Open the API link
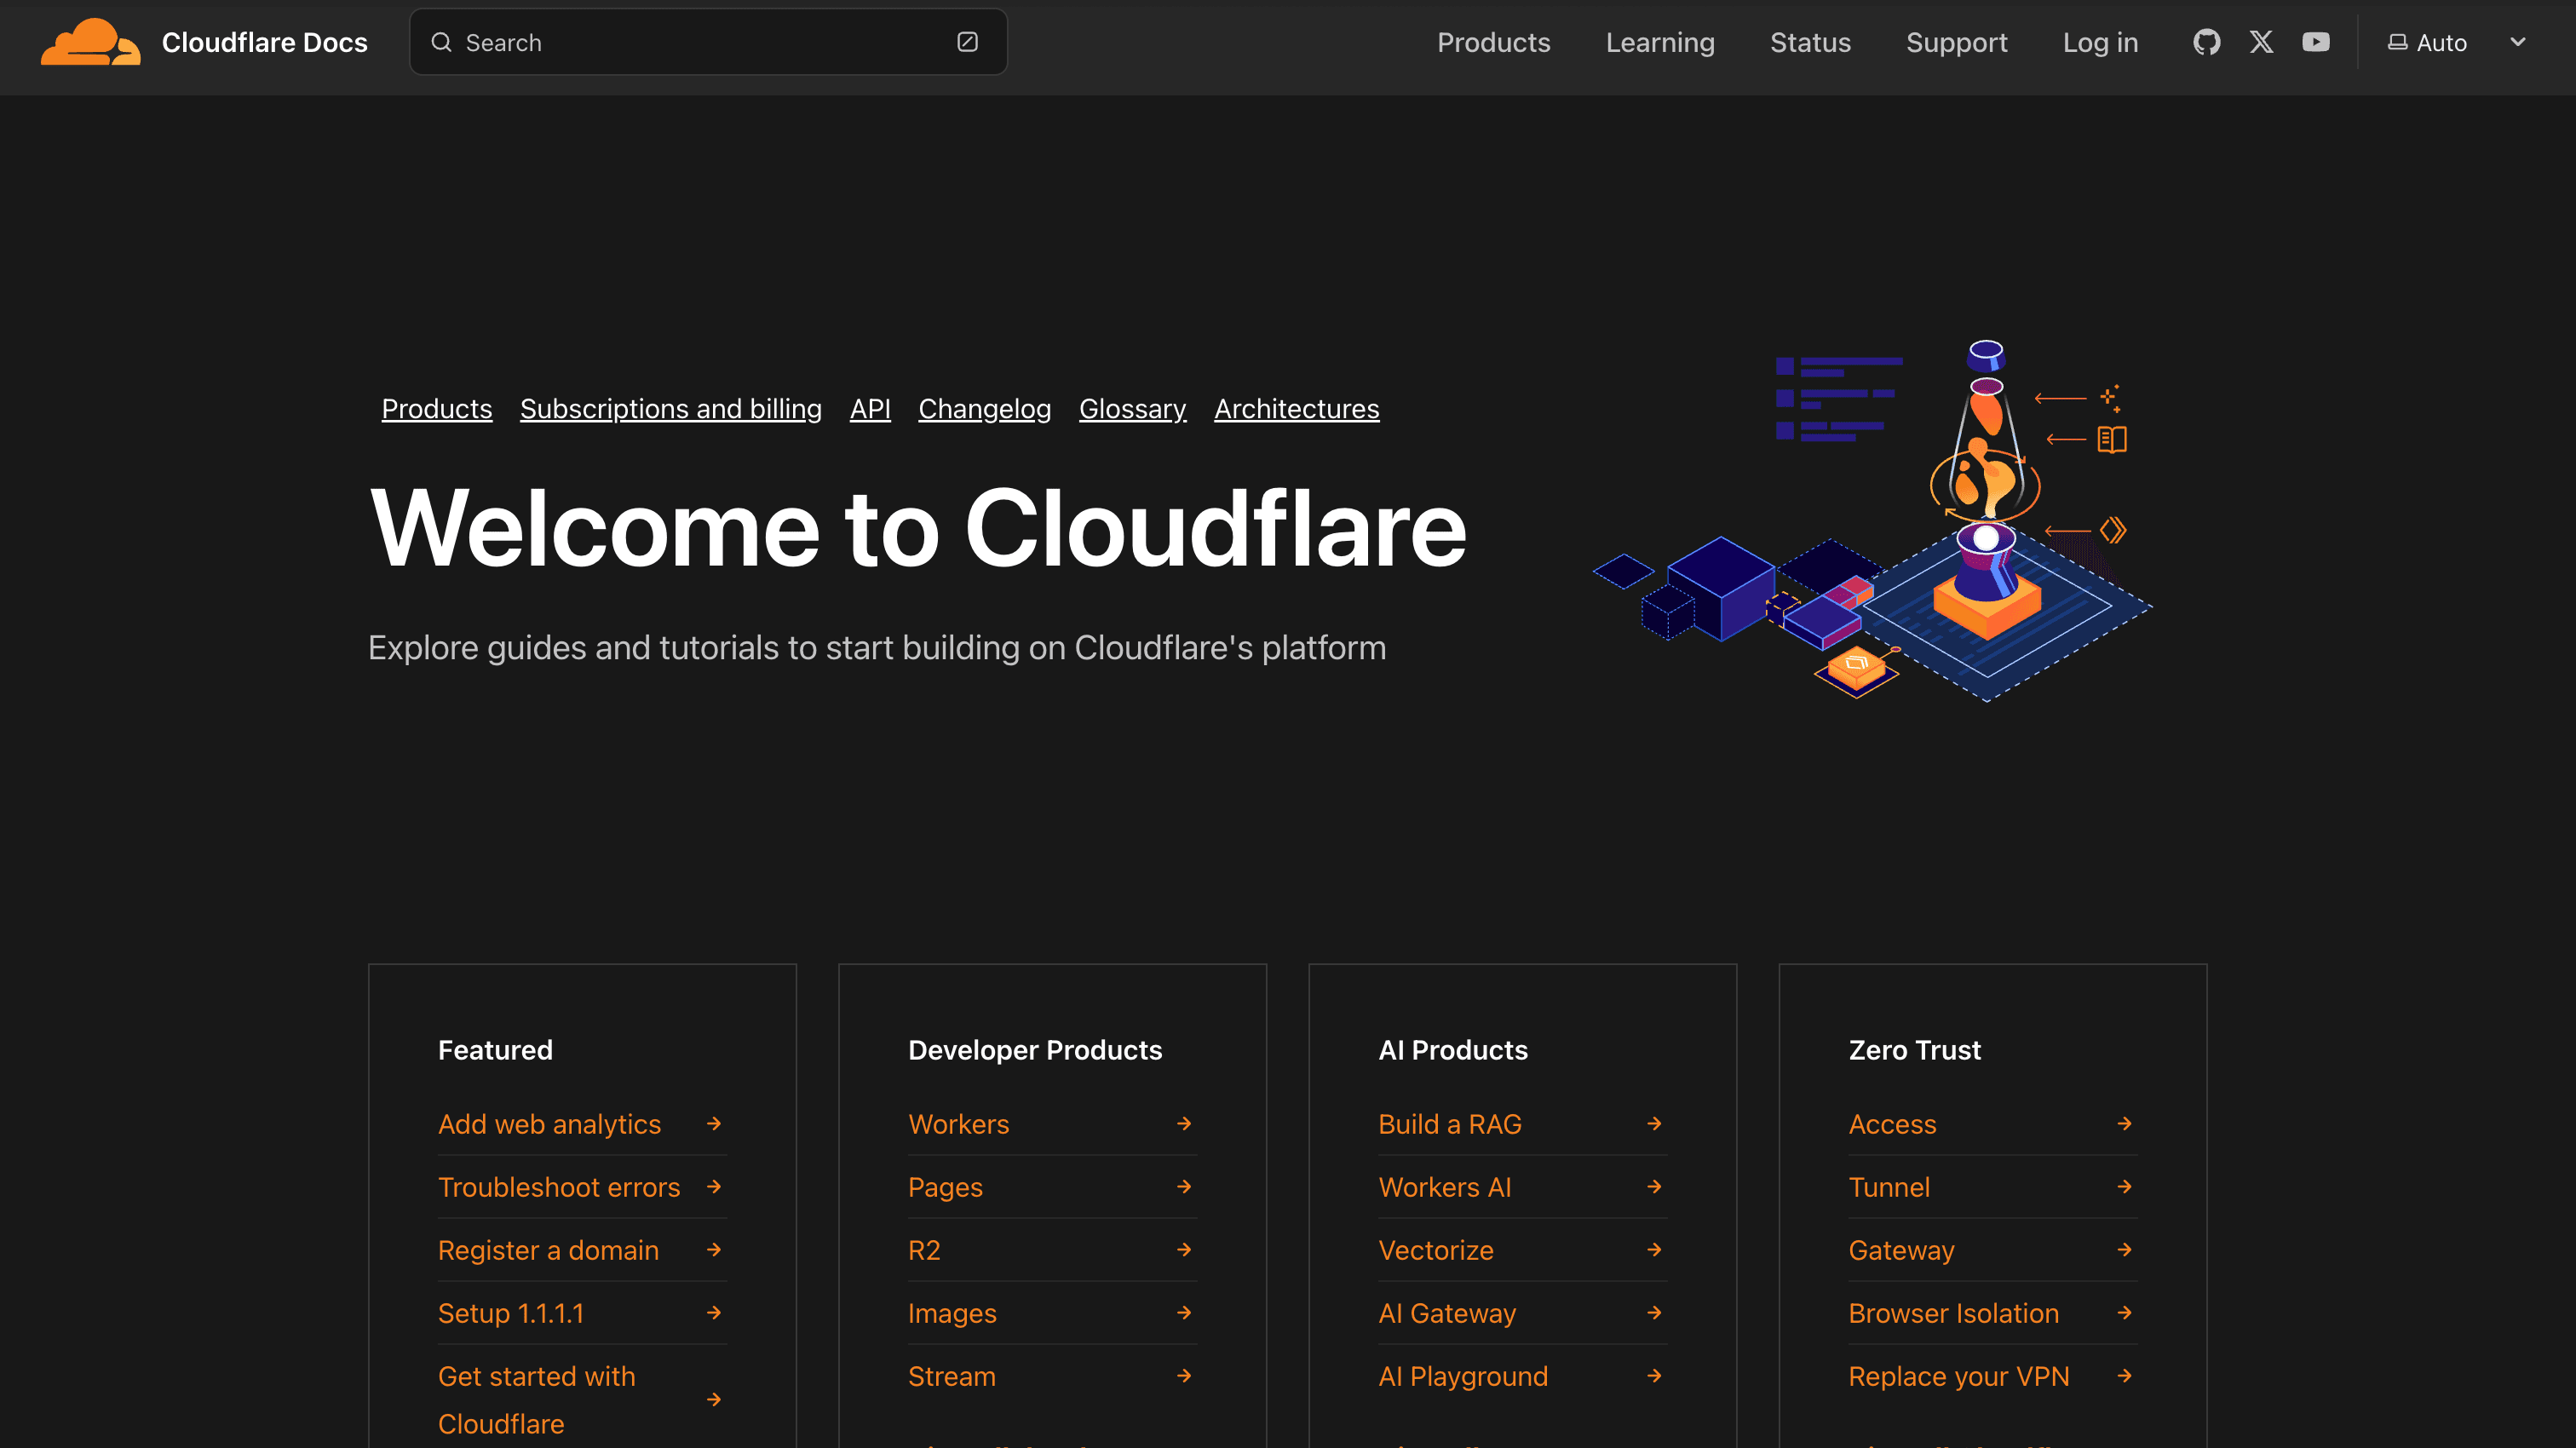The image size is (2576, 1448). tap(870, 409)
